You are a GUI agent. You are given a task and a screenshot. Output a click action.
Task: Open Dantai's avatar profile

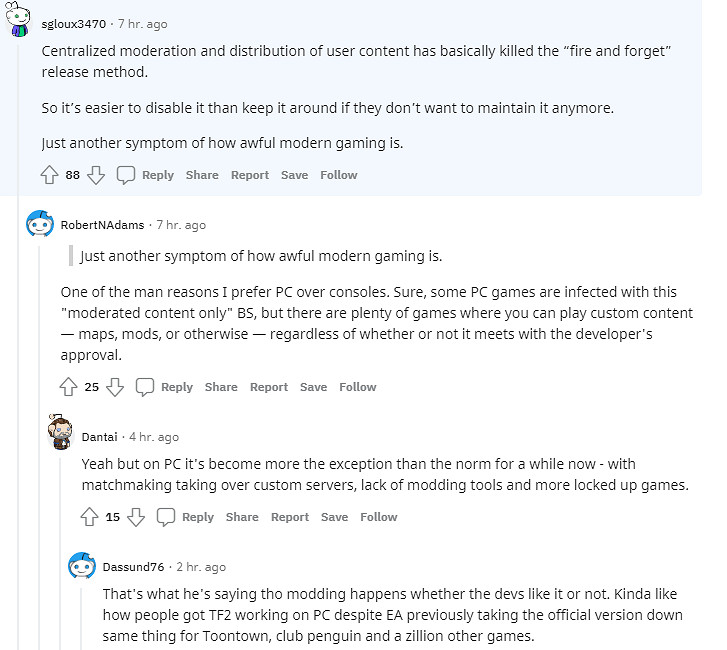coord(59,436)
